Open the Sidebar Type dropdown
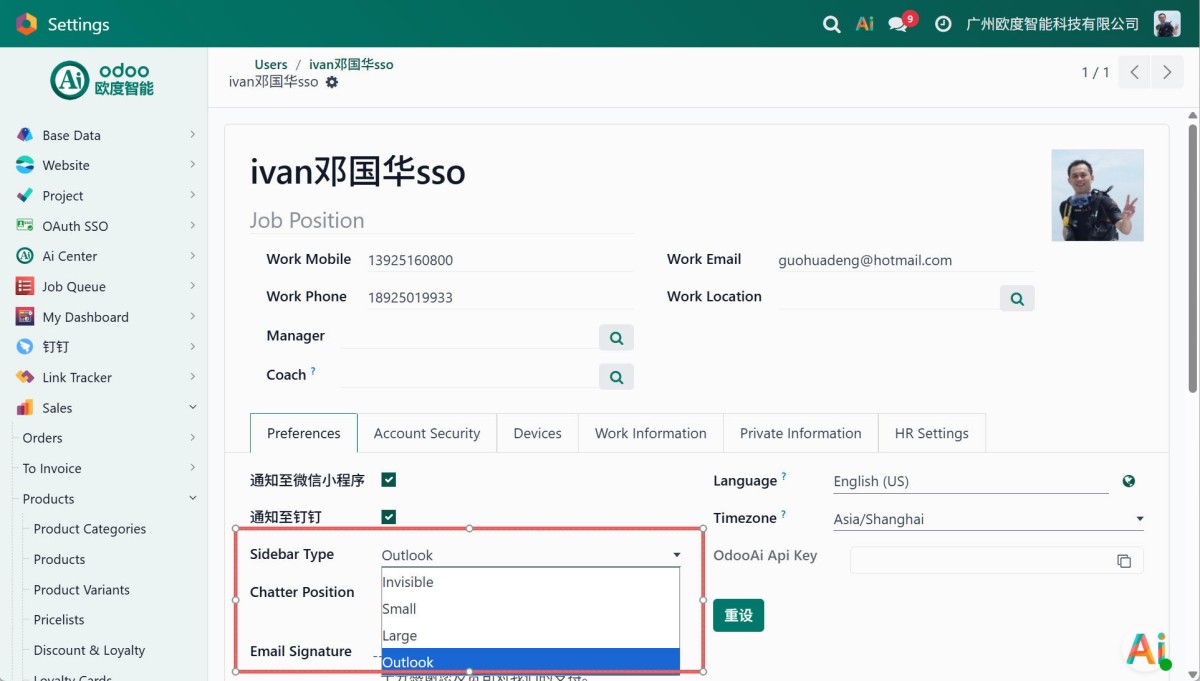Viewport: 1200px width, 681px height. [x=531, y=555]
